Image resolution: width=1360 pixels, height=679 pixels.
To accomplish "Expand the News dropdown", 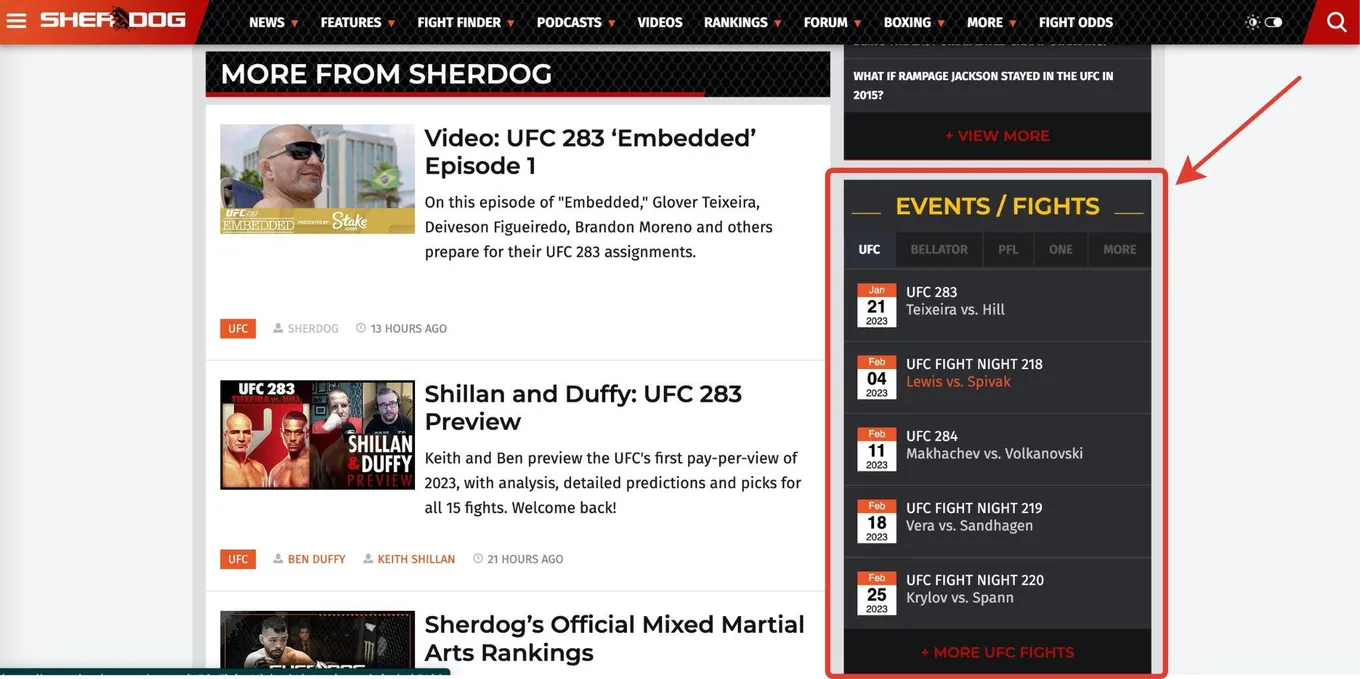I will 273,22.
